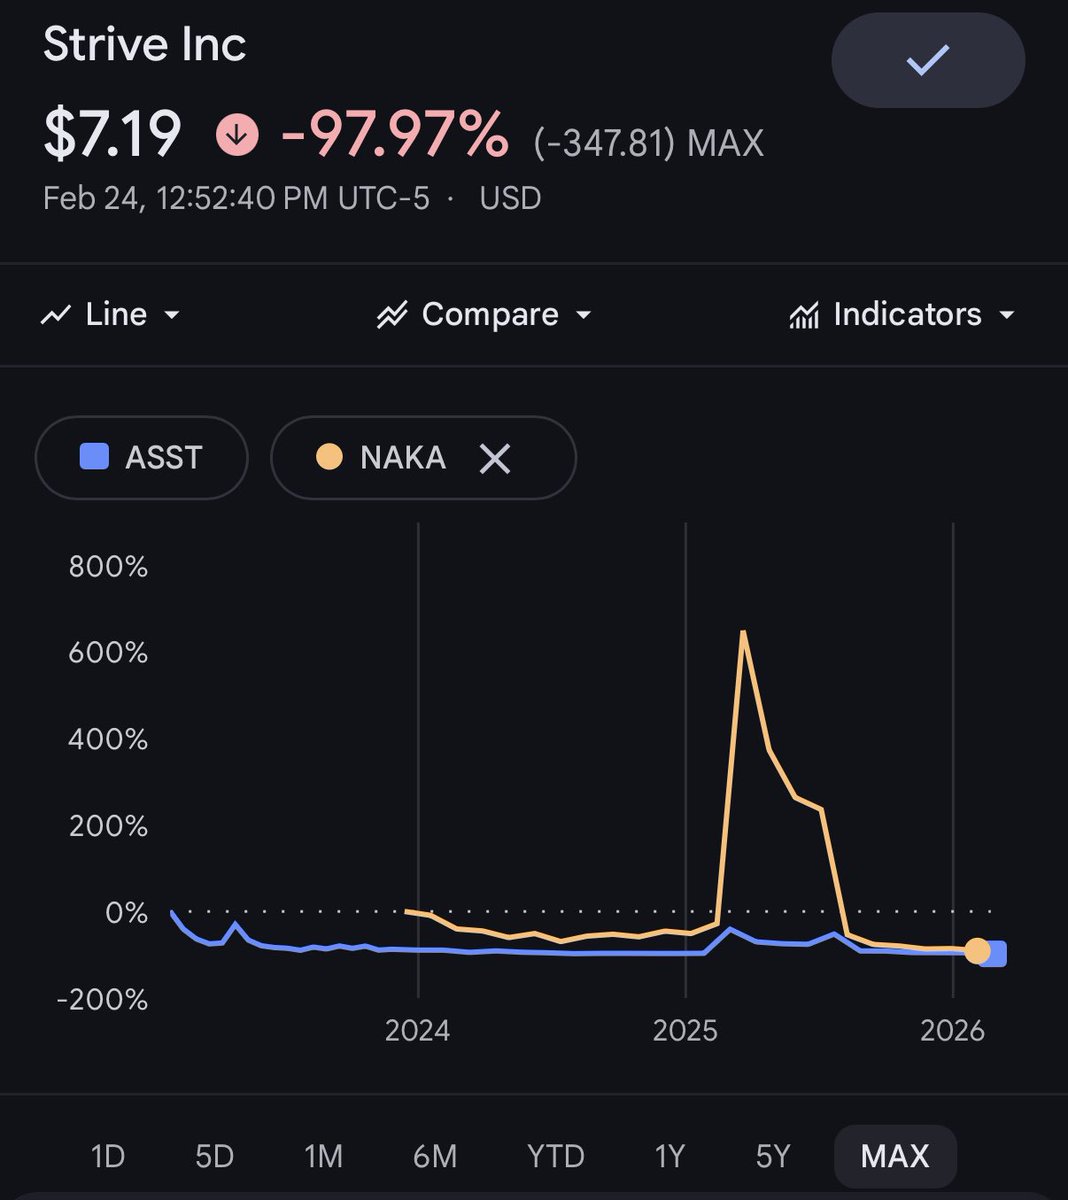The width and height of the screenshot is (1068, 1200).
Task: Open the Line chart type dropdown
Action: 110,314
